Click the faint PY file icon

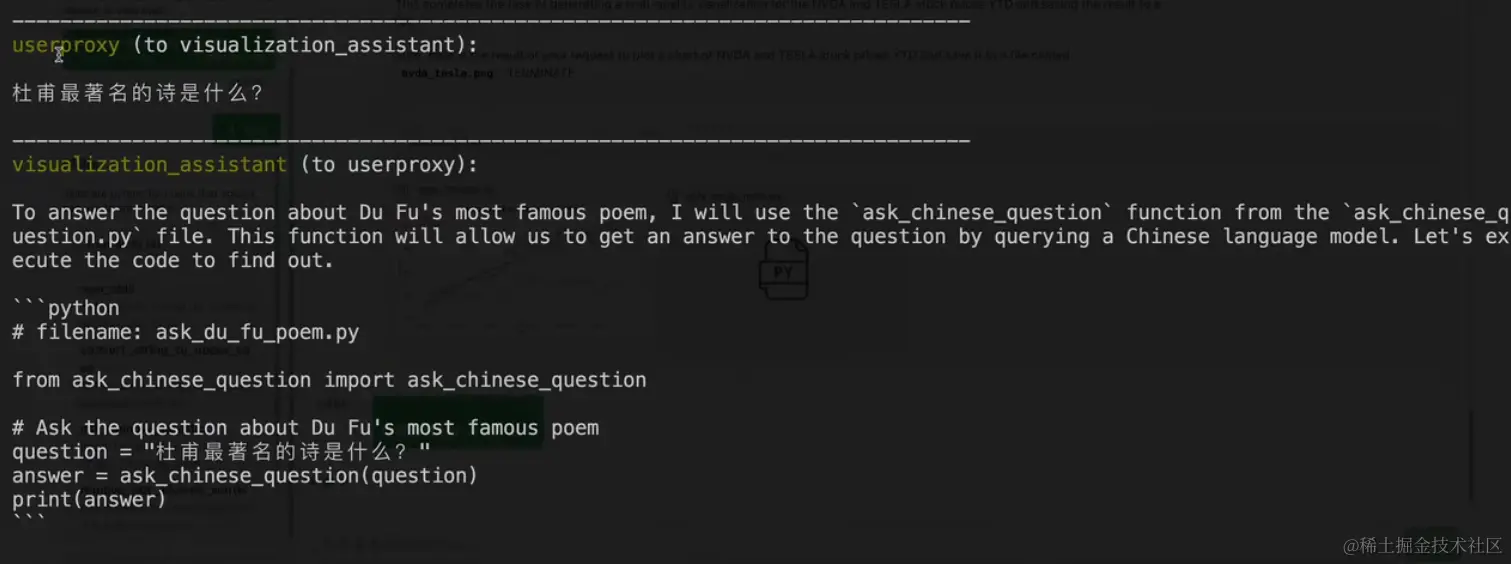pyautogui.click(x=783, y=272)
